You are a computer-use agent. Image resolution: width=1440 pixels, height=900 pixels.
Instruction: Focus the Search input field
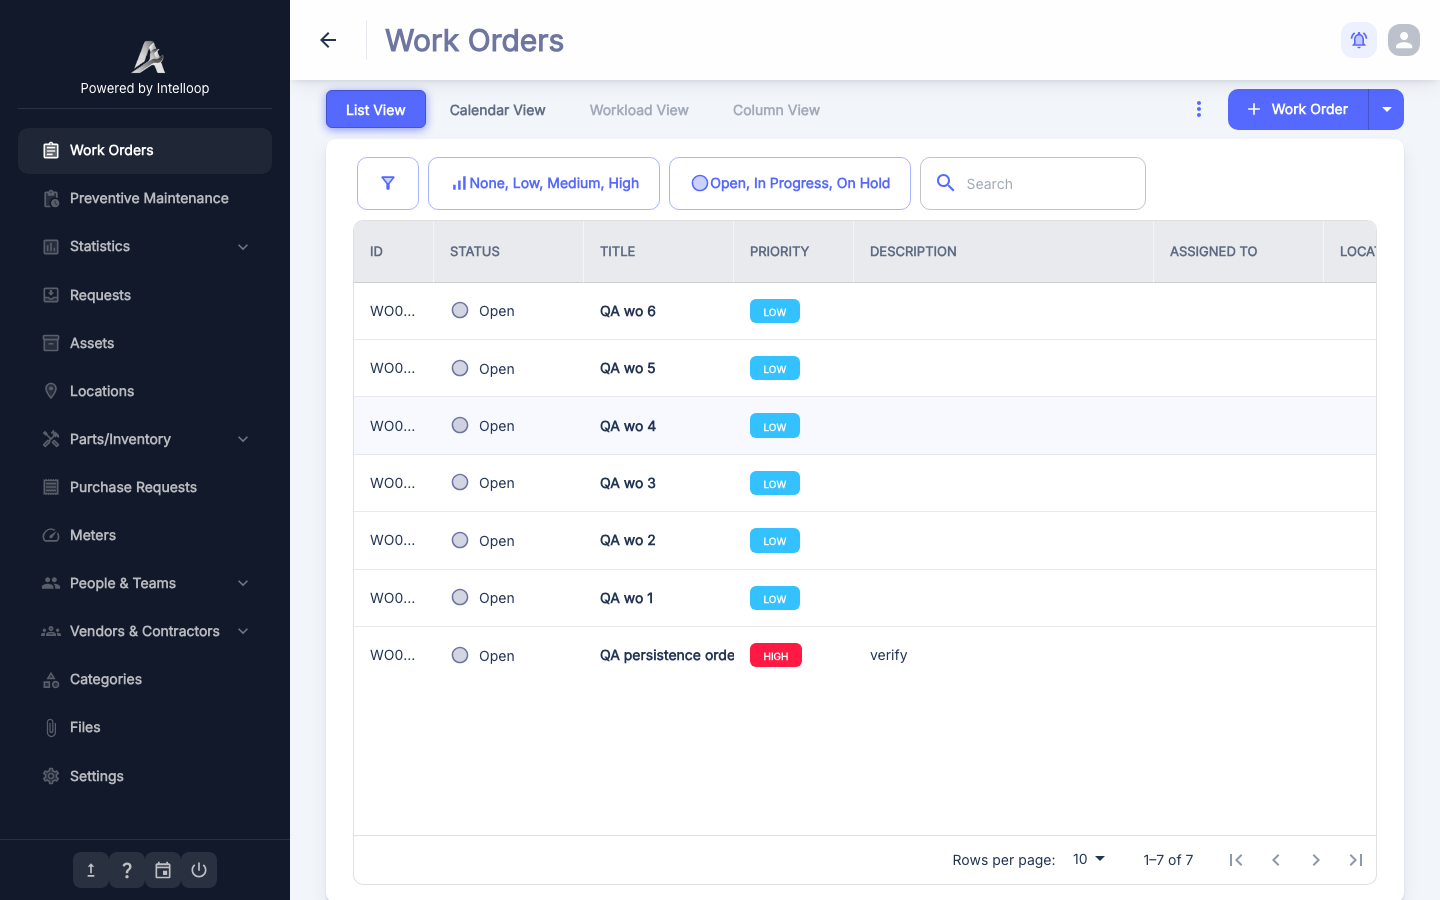[x=1033, y=183]
